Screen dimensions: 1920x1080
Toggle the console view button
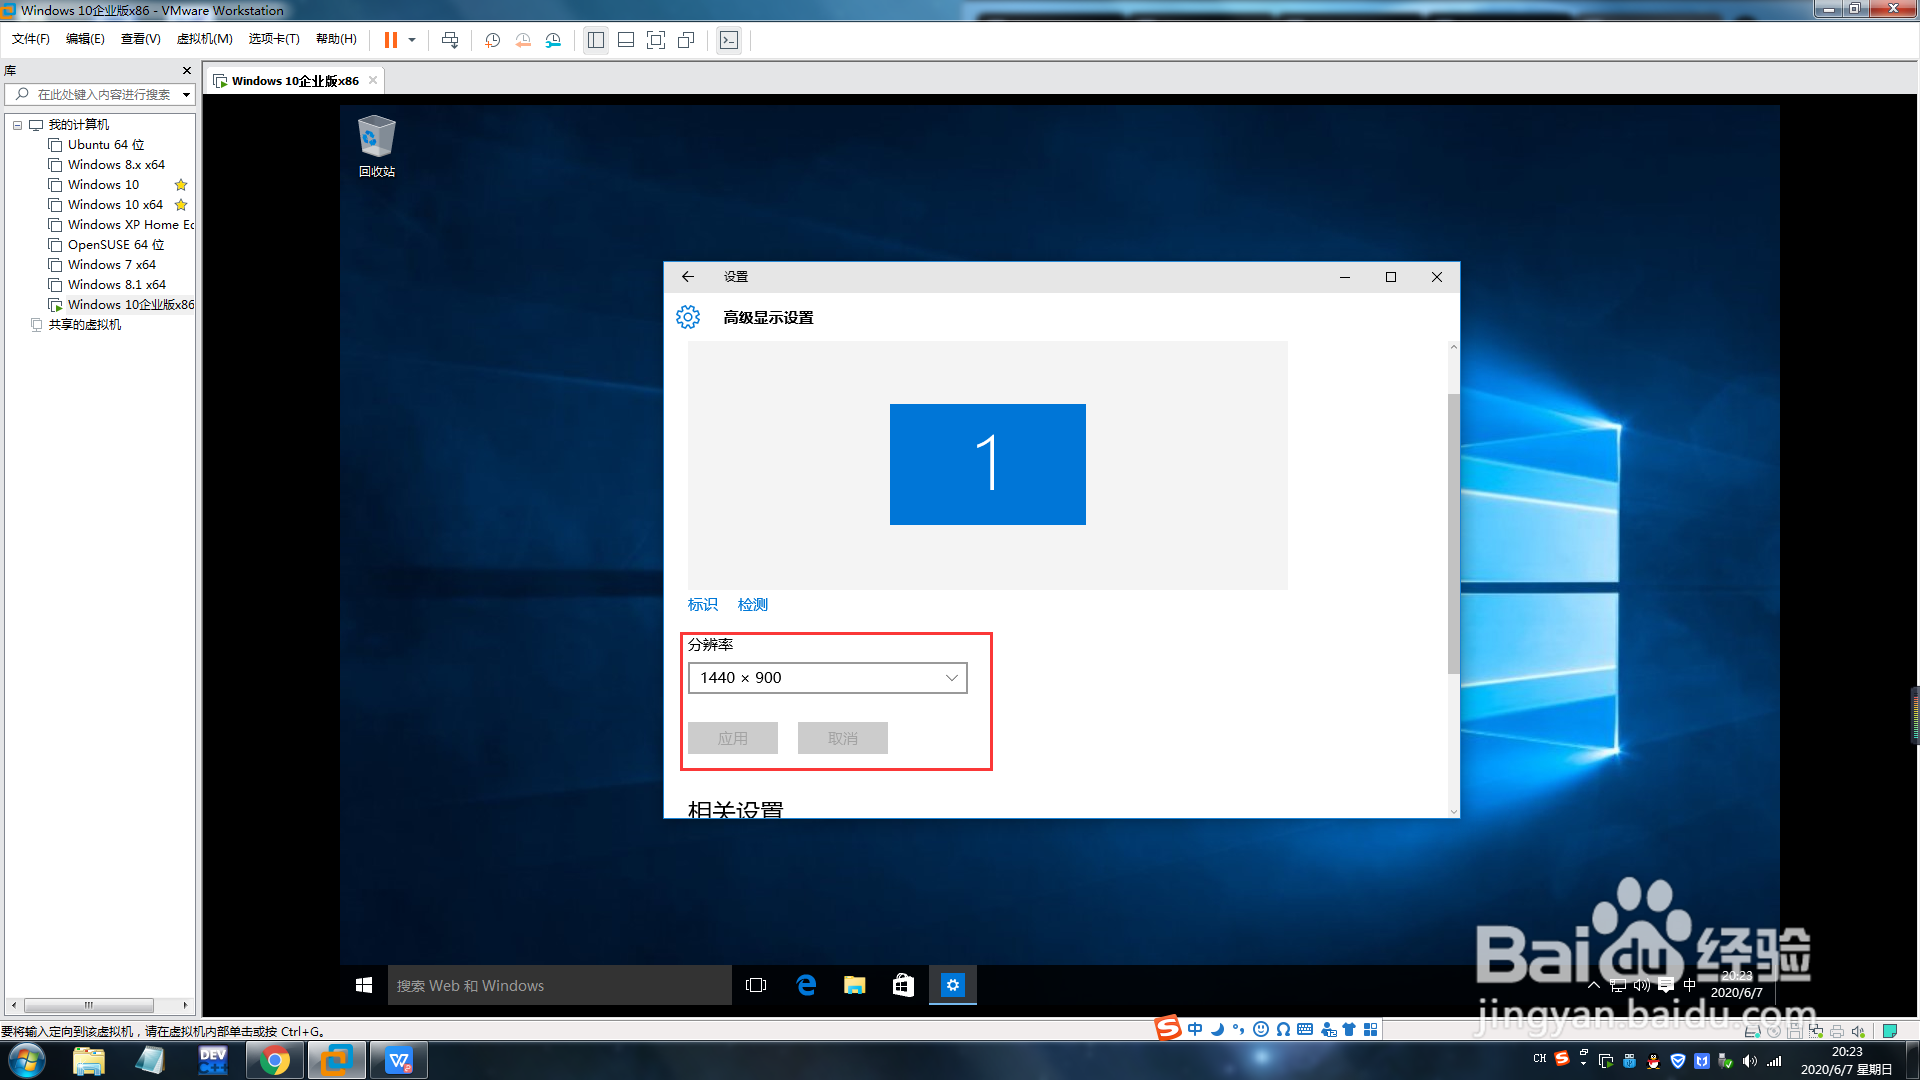pyautogui.click(x=729, y=40)
